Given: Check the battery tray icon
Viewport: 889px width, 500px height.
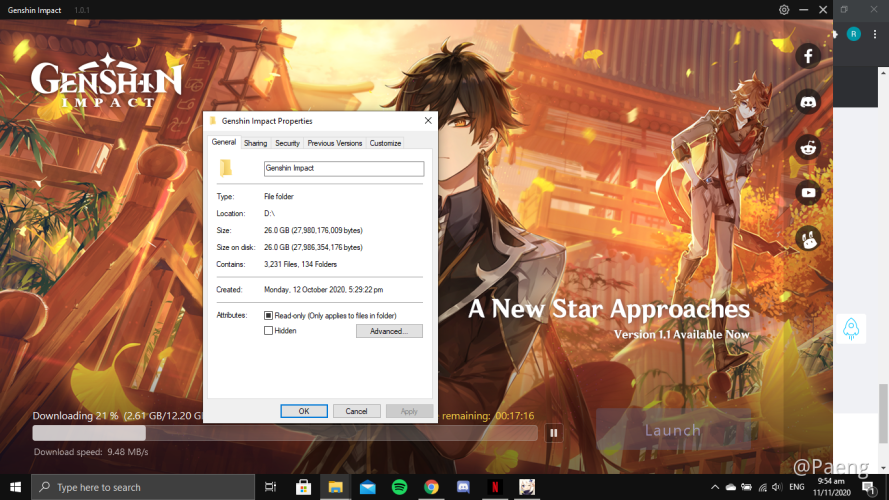Looking at the screenshot, I should point(747,487).
